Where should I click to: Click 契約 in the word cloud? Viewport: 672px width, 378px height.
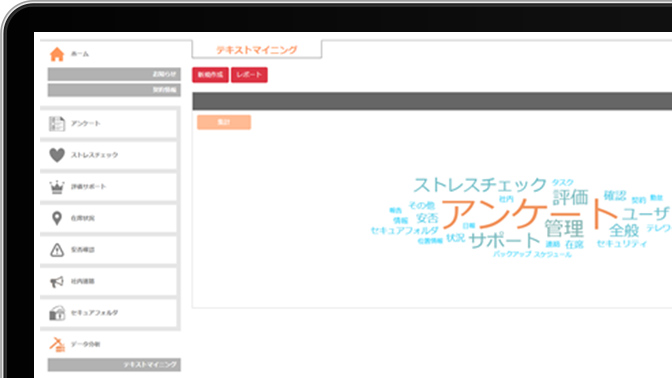(x=639, y=200)
